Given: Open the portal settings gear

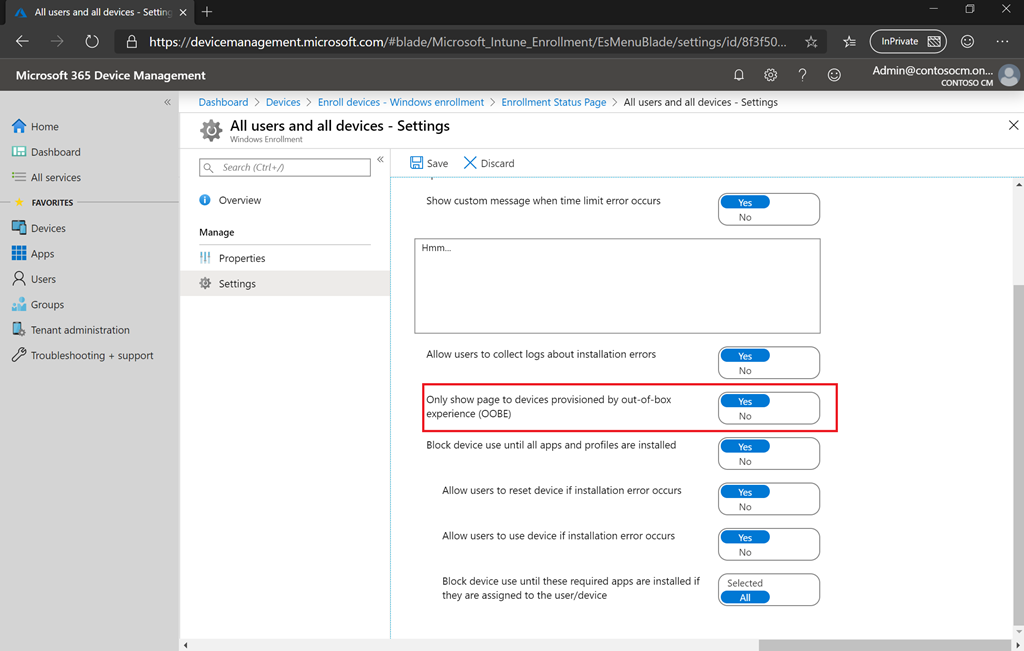Looking at the screenshot, I should [770, 74].
